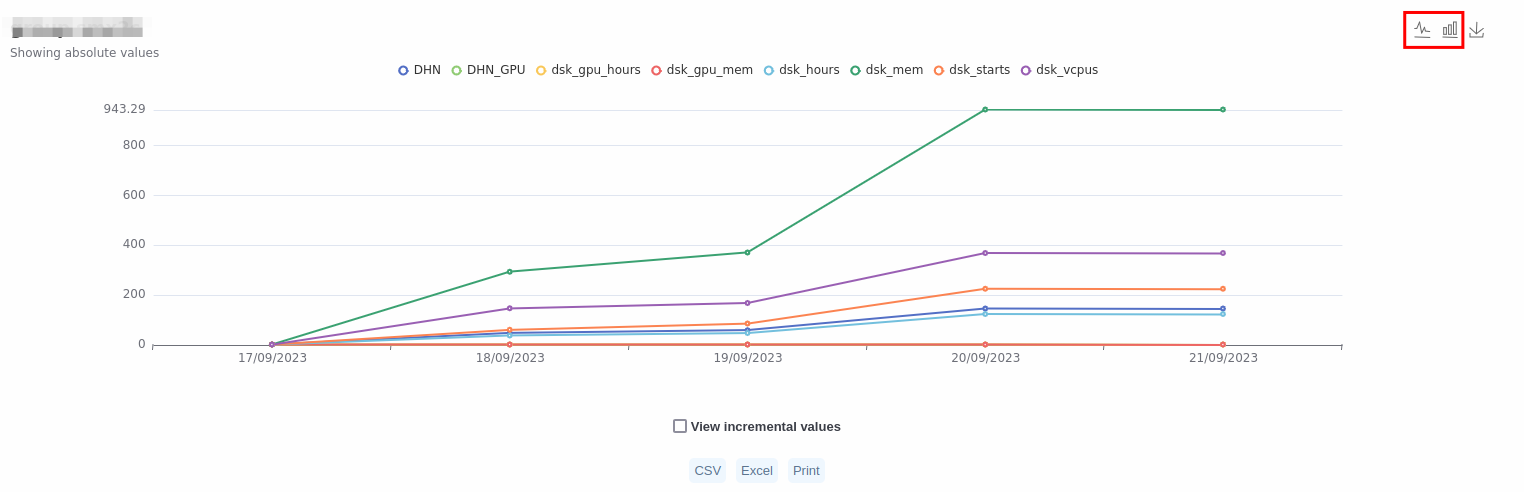Viewport: 1524px width, 492px height.
Task: Switch chart to line view
Action: pos(1421,30)
